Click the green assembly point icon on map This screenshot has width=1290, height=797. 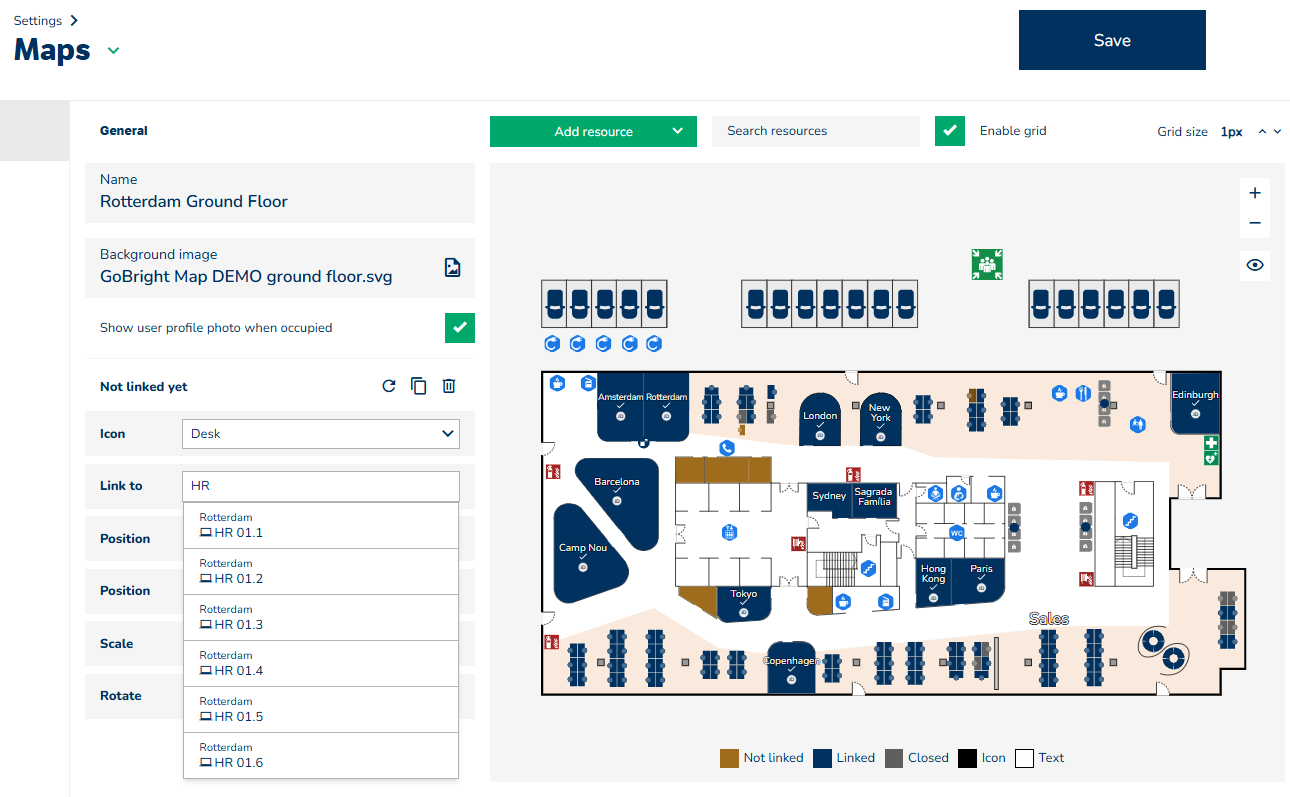987,264
